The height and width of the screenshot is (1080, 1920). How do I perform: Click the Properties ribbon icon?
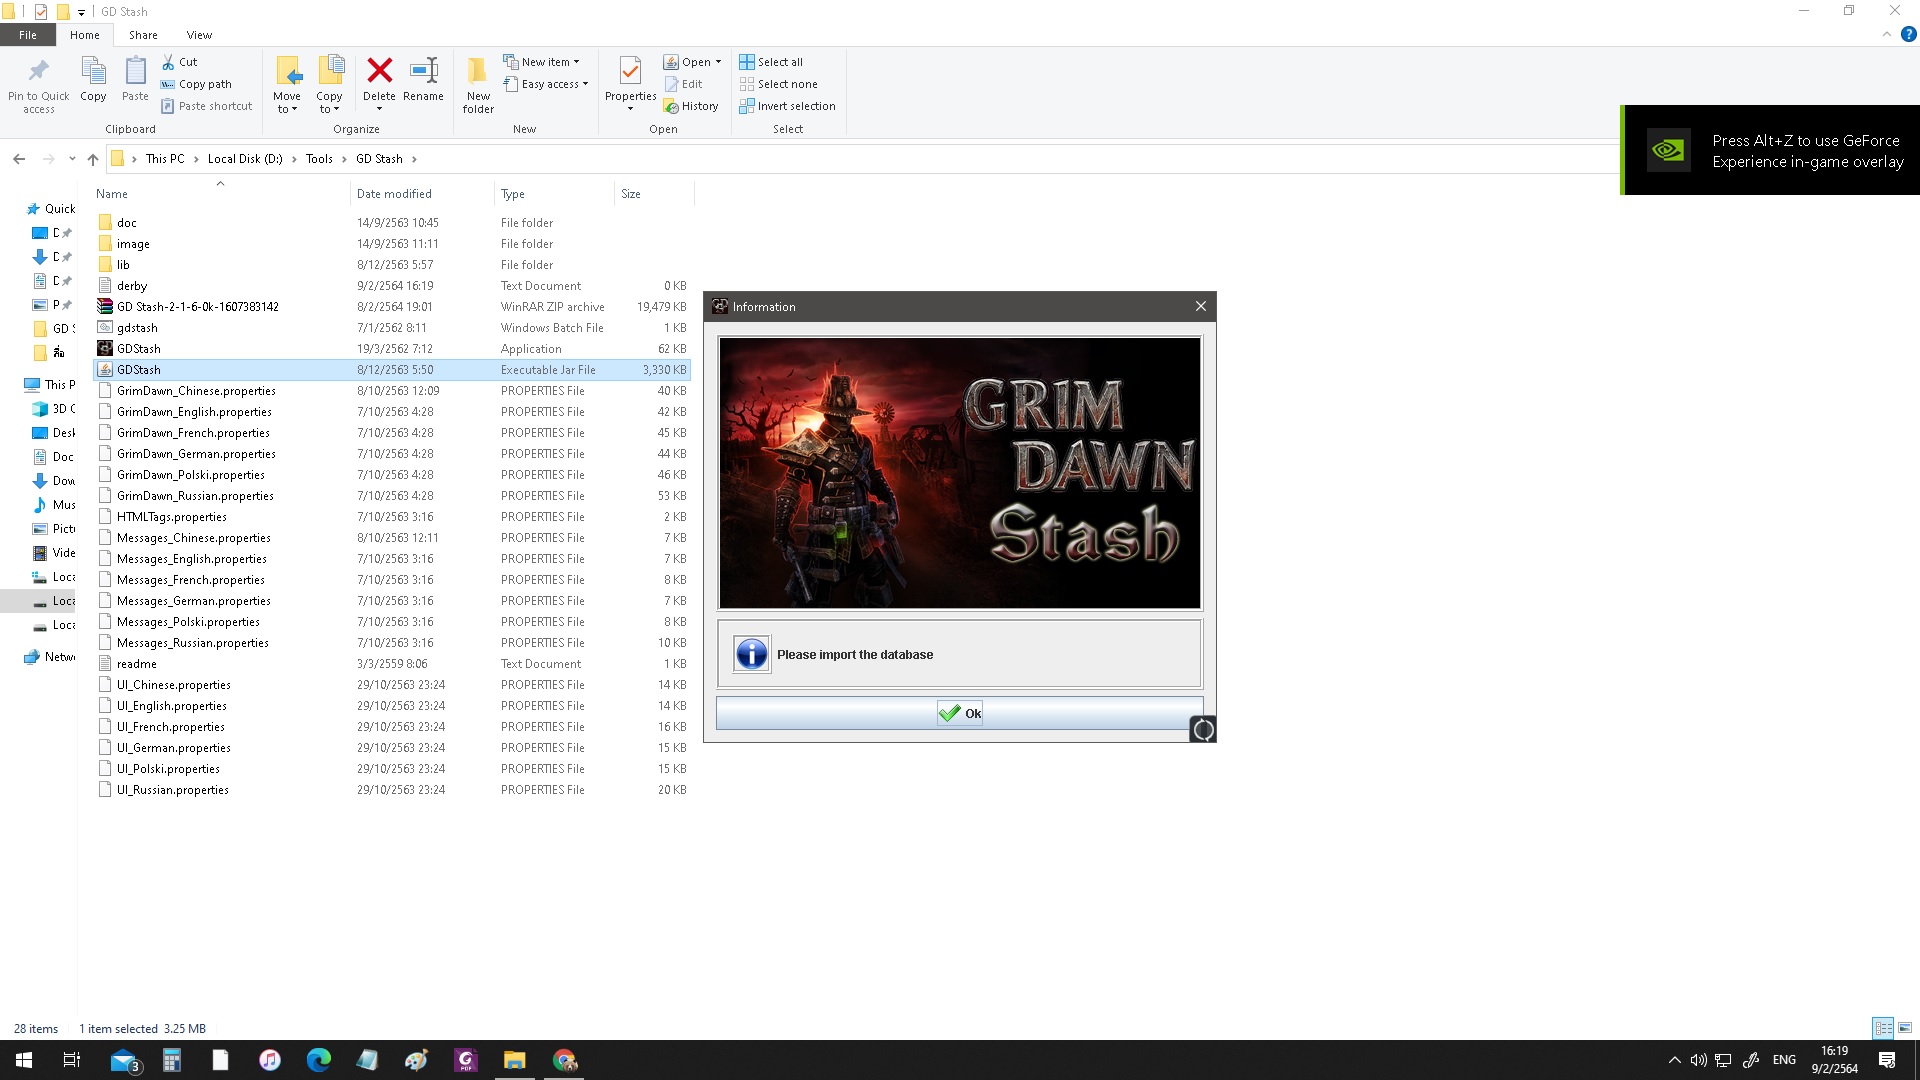coord(630,72)
